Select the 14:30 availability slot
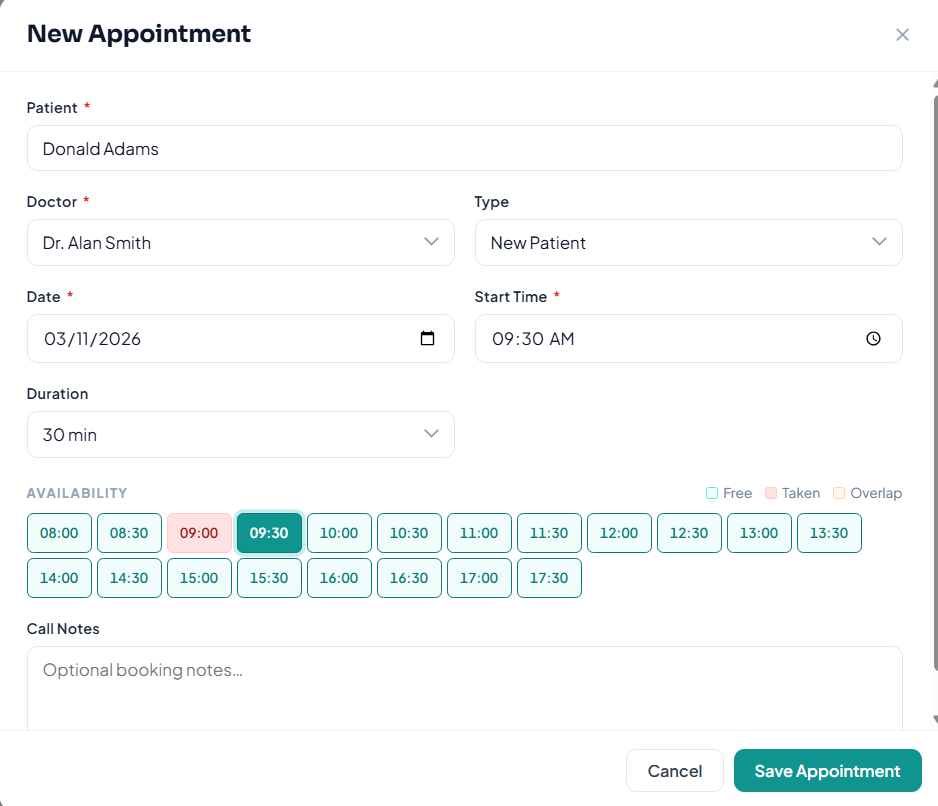This screenshot has height=806, width=938. pos(129,578)
